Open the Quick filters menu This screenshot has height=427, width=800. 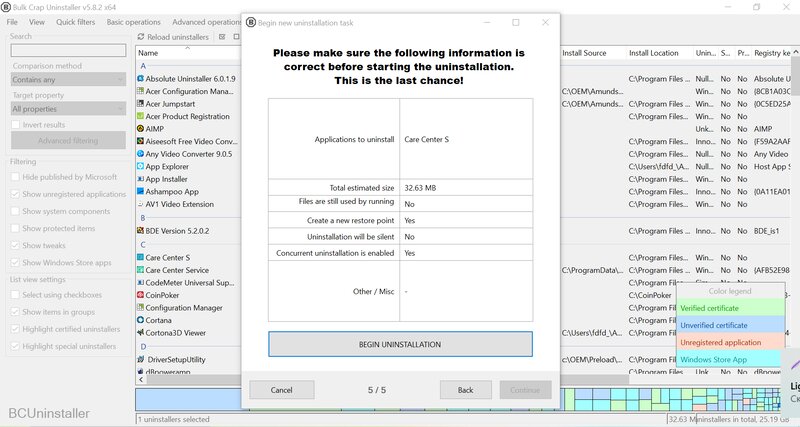point(76,22)
